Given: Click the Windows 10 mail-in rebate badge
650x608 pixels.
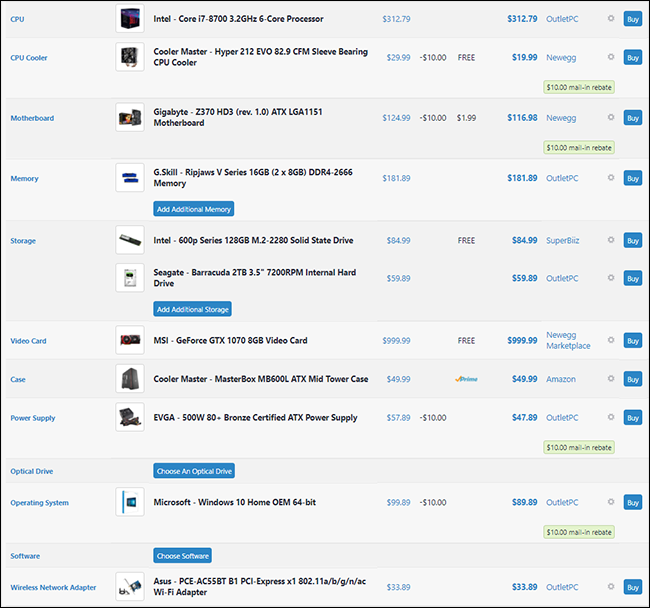Looking at the screenshot, I should click(x=579, y=532).
